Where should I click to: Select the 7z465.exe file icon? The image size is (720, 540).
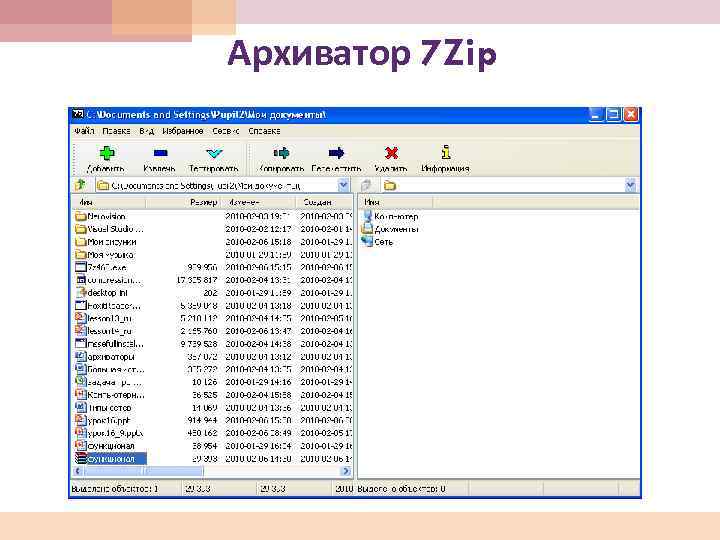81,267
